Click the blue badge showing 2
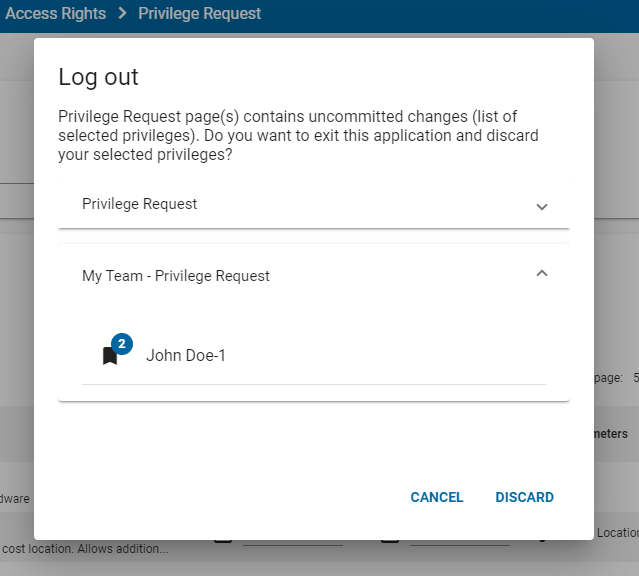Viewport: 639px width, 576px height. (122, 344)
